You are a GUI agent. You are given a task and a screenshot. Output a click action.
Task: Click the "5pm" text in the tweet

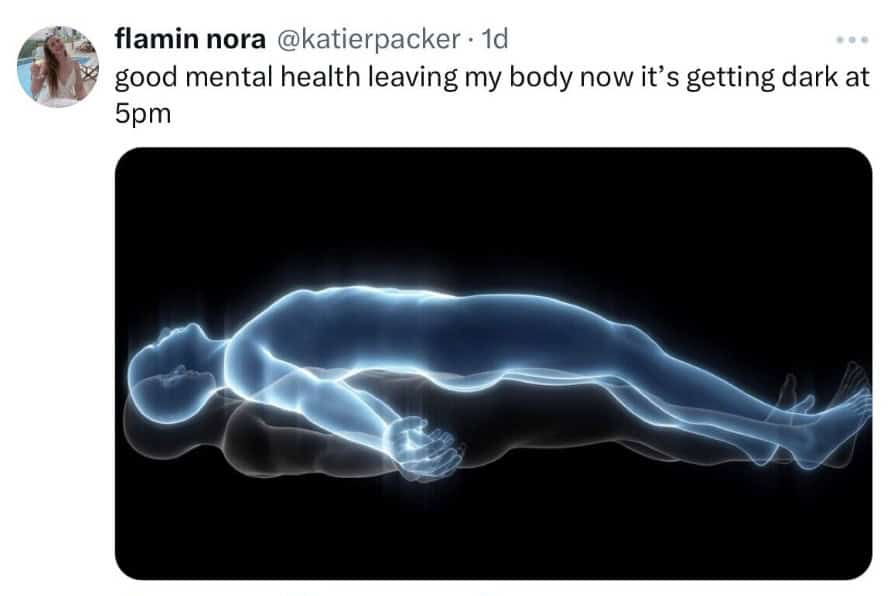click(142, 114)
